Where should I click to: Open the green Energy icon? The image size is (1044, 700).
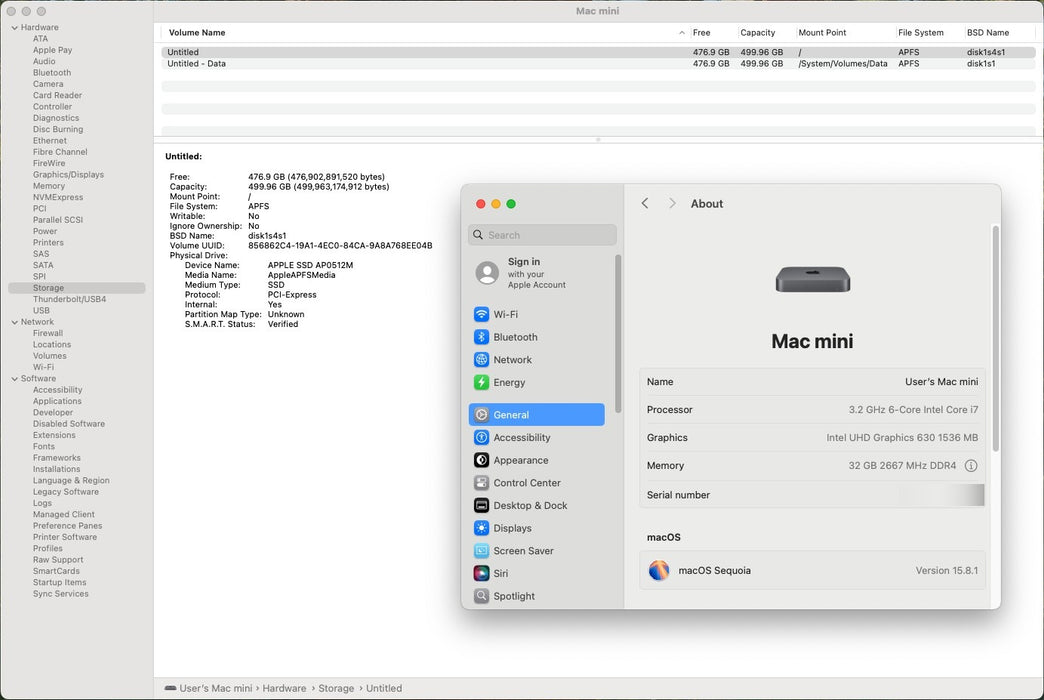pos(481,382)
